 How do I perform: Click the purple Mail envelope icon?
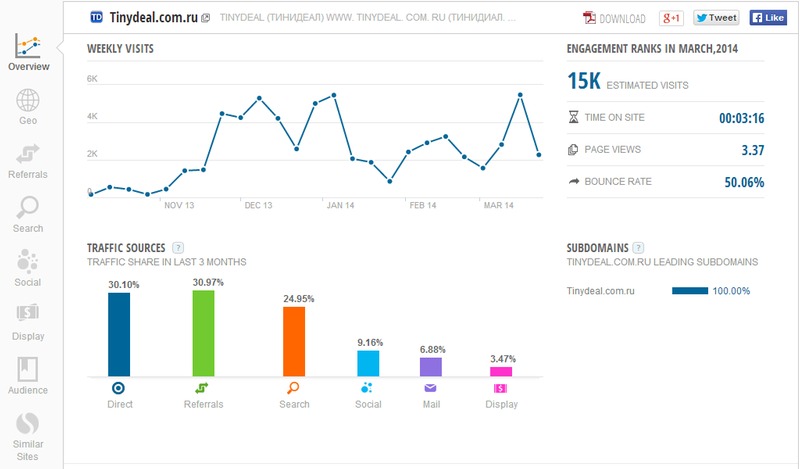(431, 388)
